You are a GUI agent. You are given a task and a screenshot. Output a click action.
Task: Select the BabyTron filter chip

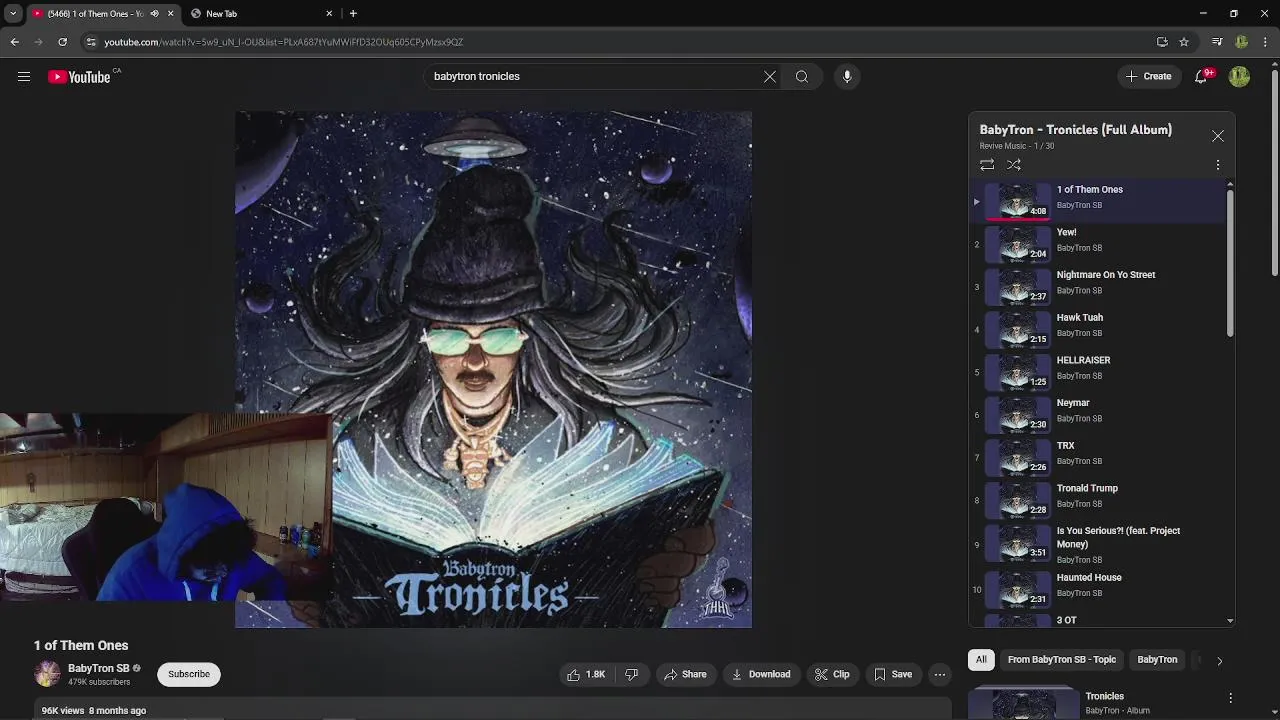pos(1157,660)
